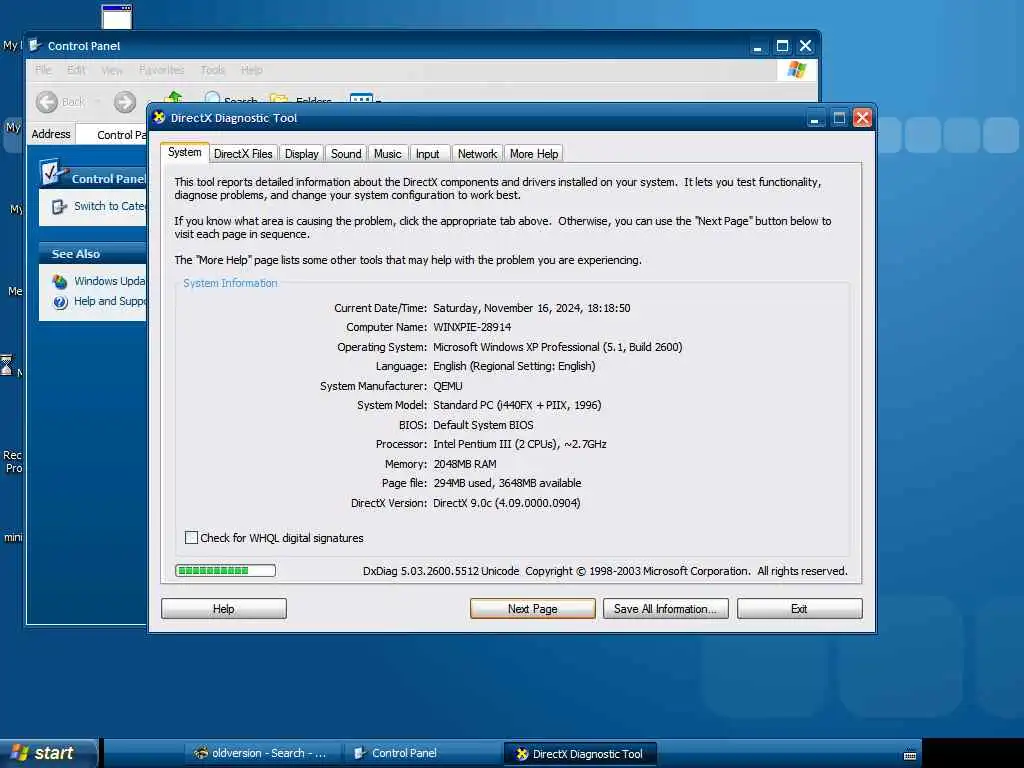1024x768 pixels.
Task: Open Switch to Category View link
Action: [x=110, y=206]
